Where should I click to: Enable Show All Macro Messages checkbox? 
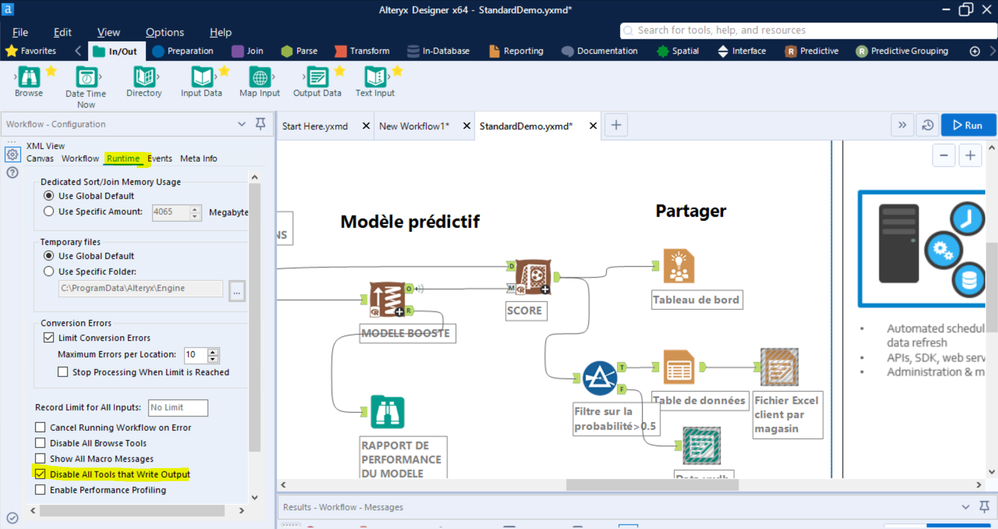(40, 458)
